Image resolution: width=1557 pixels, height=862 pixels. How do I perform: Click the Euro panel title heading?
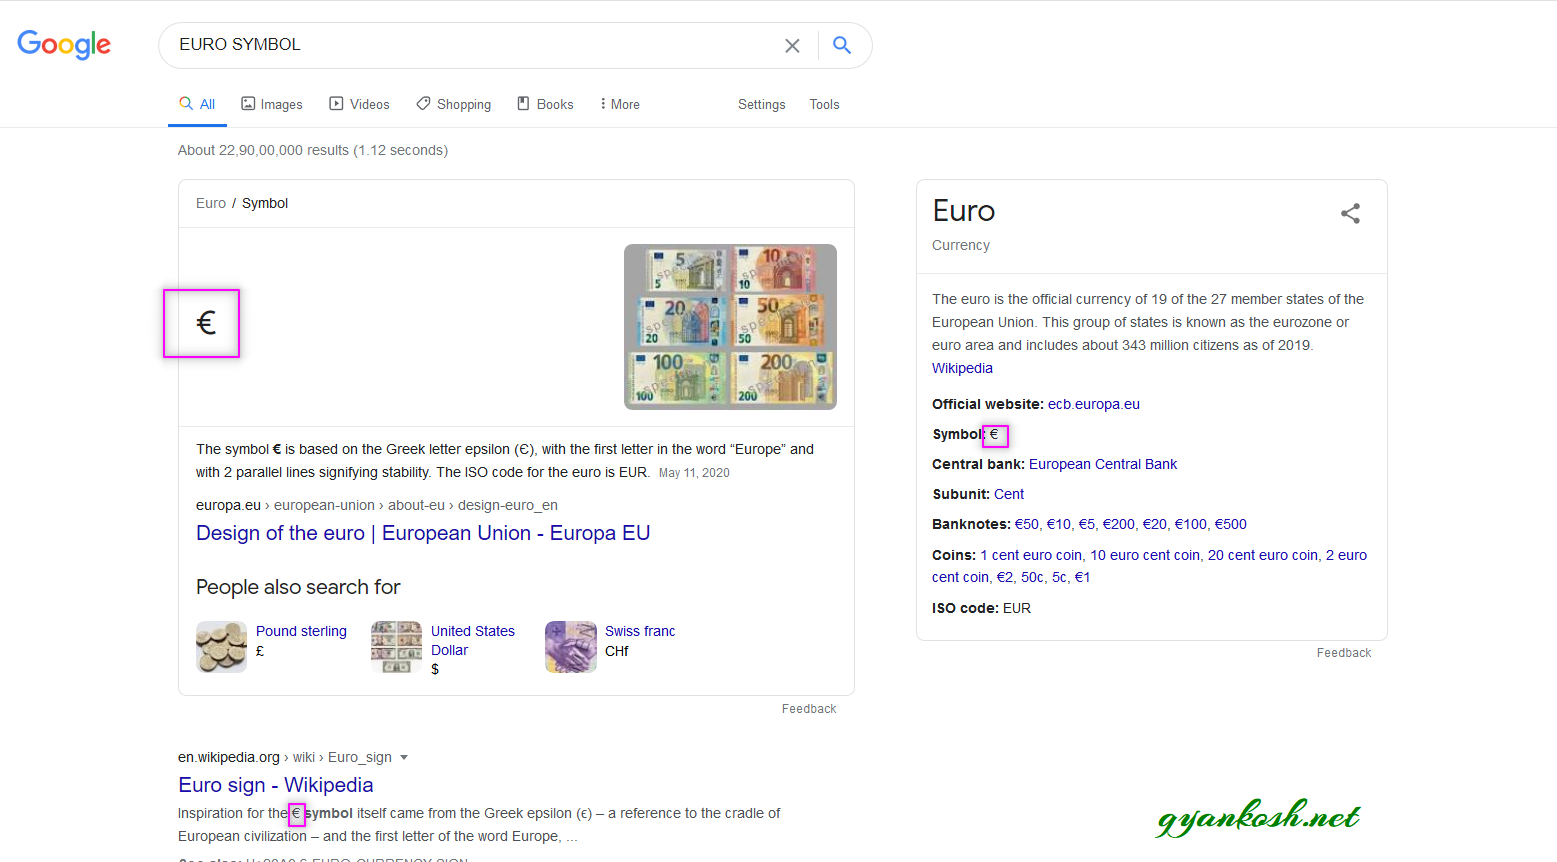click(964, 211)
